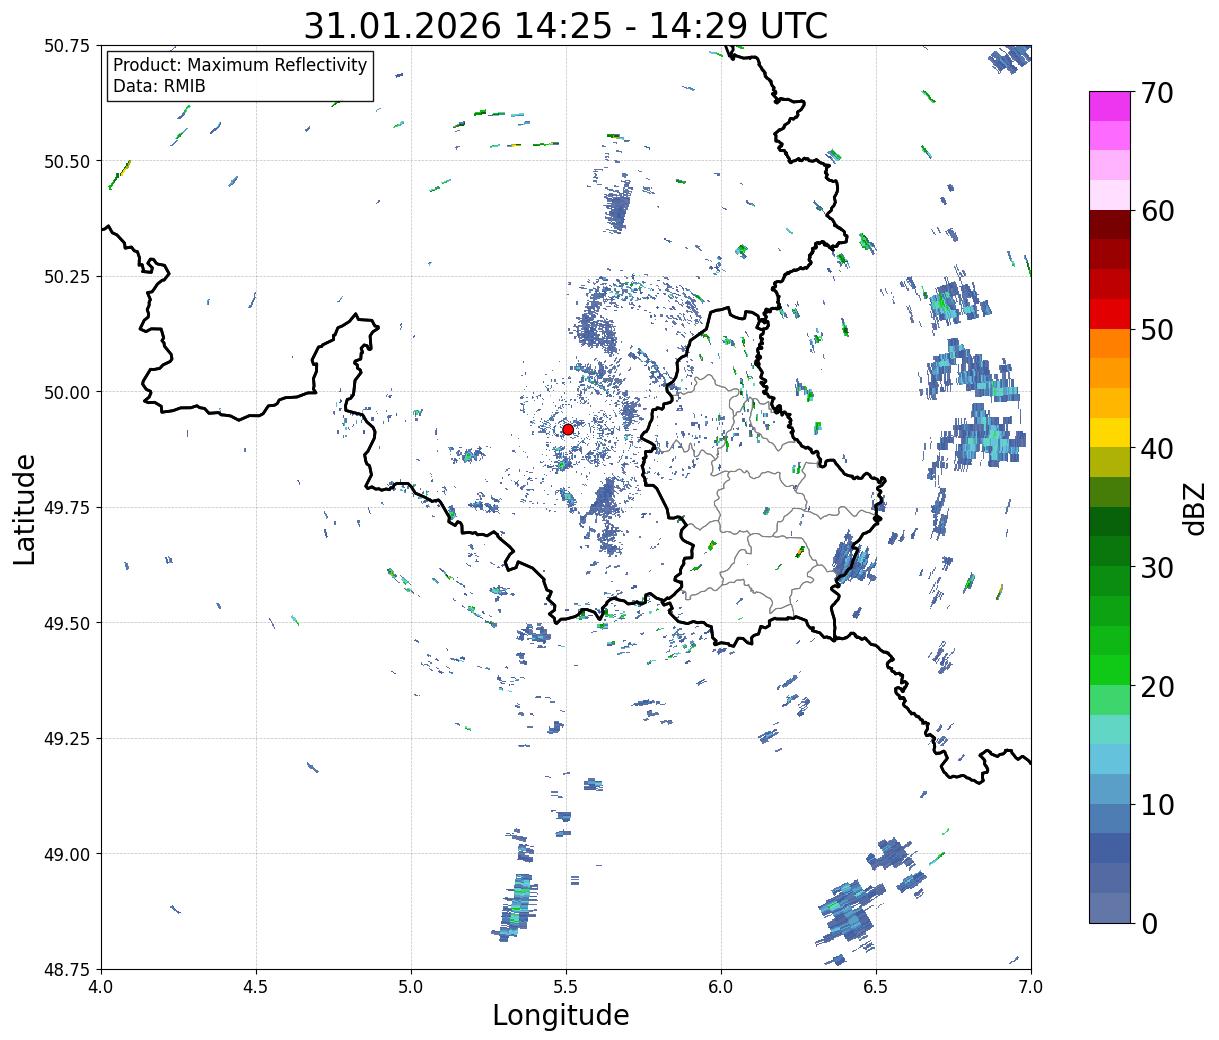This screenshot has height=1040, width=1219.
Task: Click the colorbar tick label 0
Action: point(1149,924)
